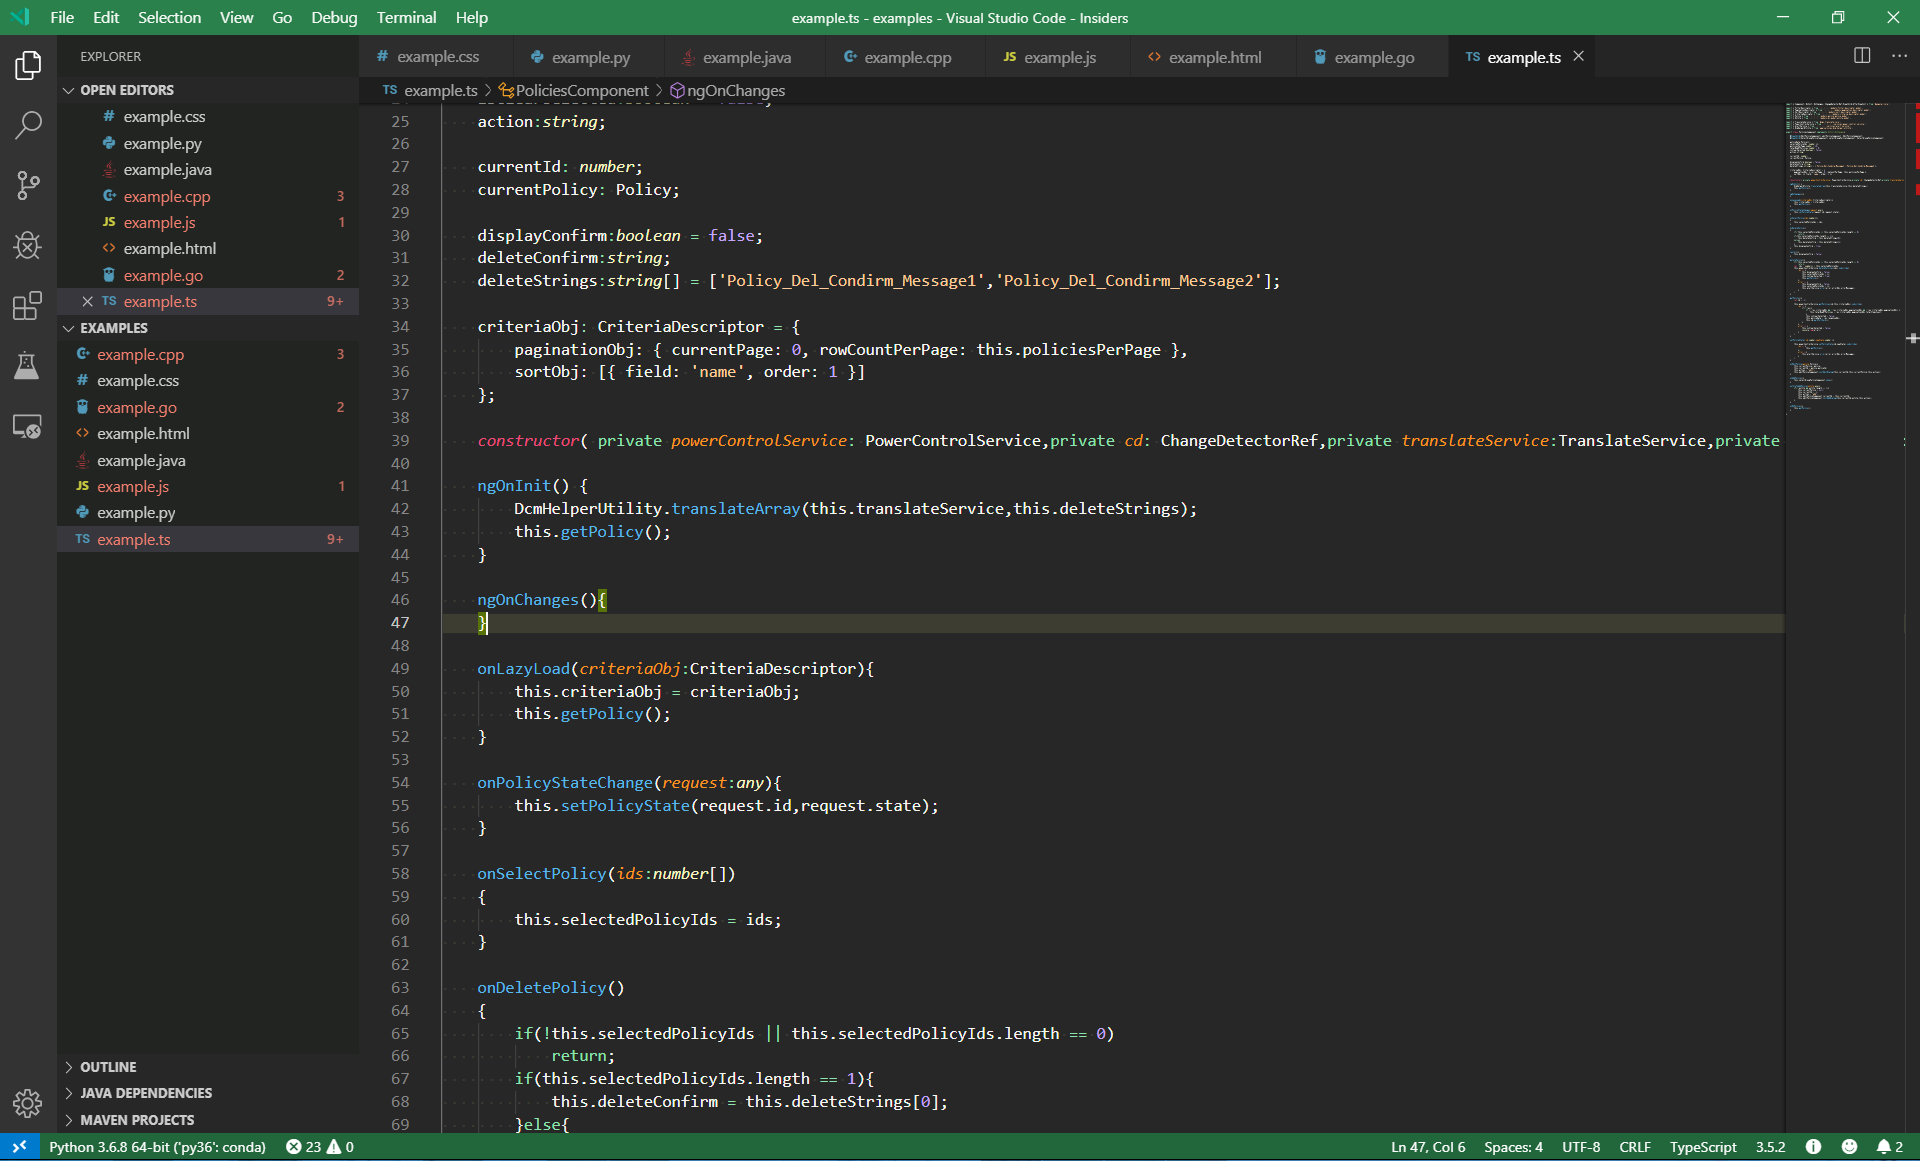Expand the Outline section
This screenshot has height=1161, width=1920.
click(x=108, y=1067)
